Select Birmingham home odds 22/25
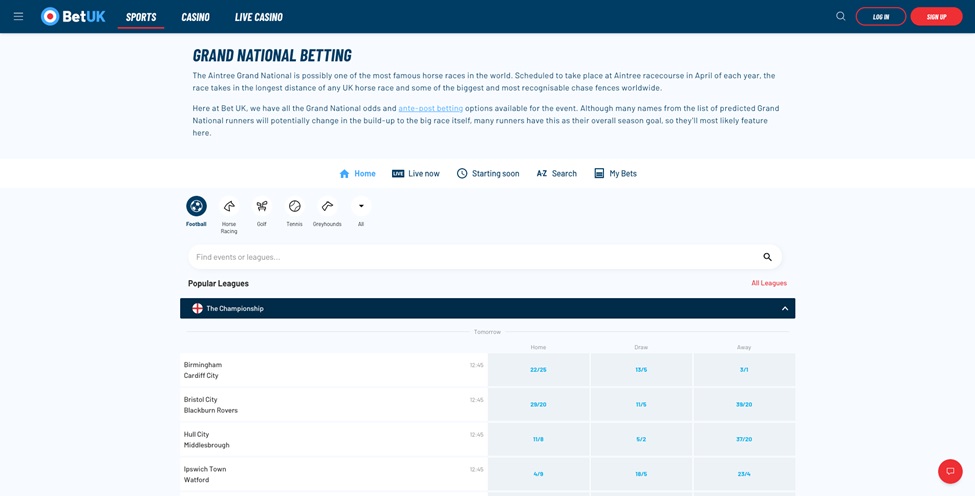Image resolution: width=975 pixels, height=496 pixels. click(x=538, y=370)
